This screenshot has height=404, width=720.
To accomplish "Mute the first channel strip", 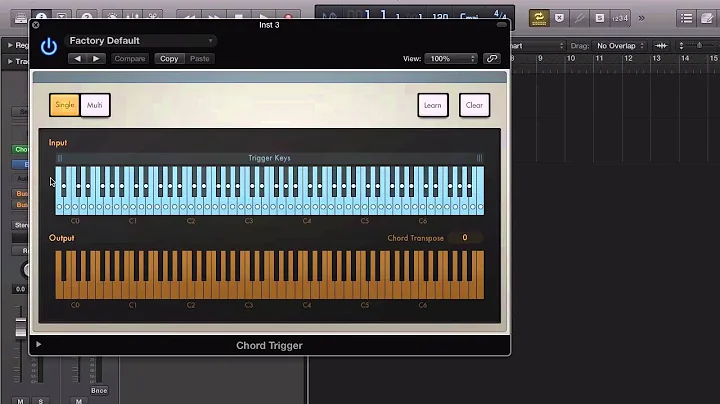I will (20, 401).
